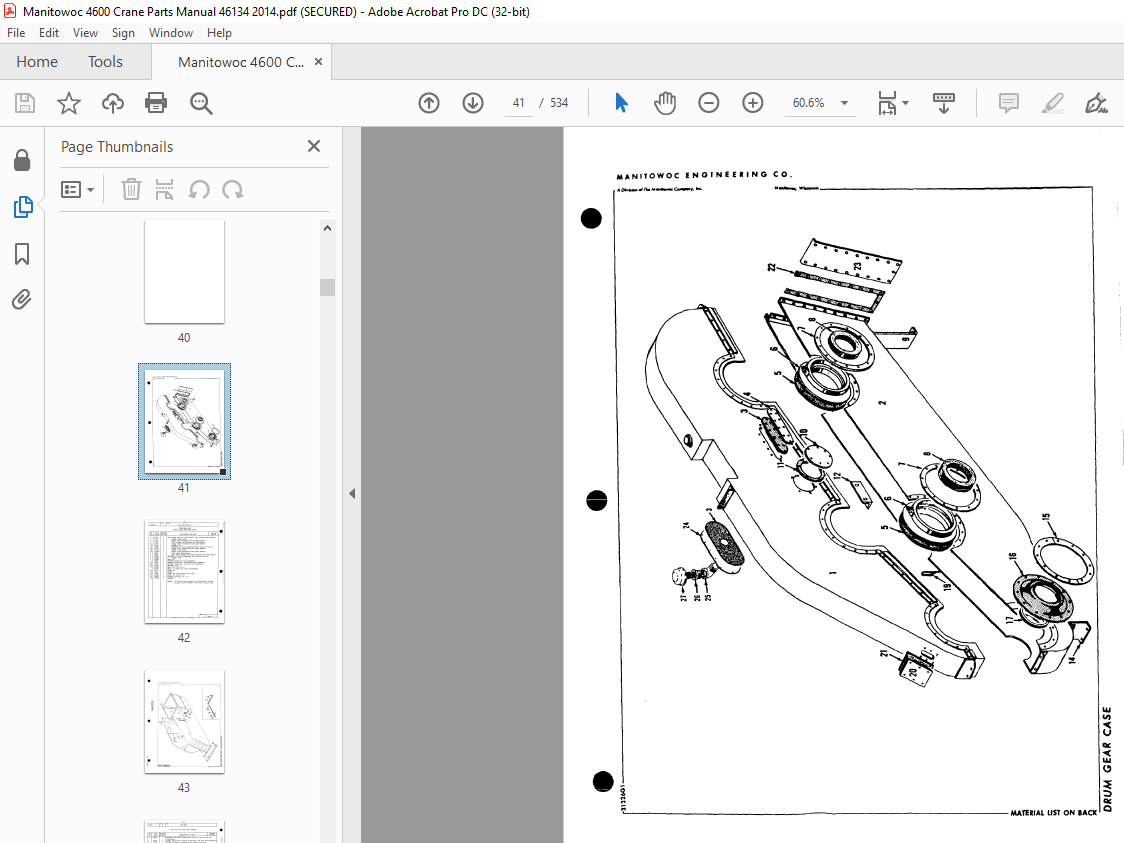Close the Page Thumbnails panel
Image resolution: width=1124 pixels, height=843 pixels.
point(314,146)
